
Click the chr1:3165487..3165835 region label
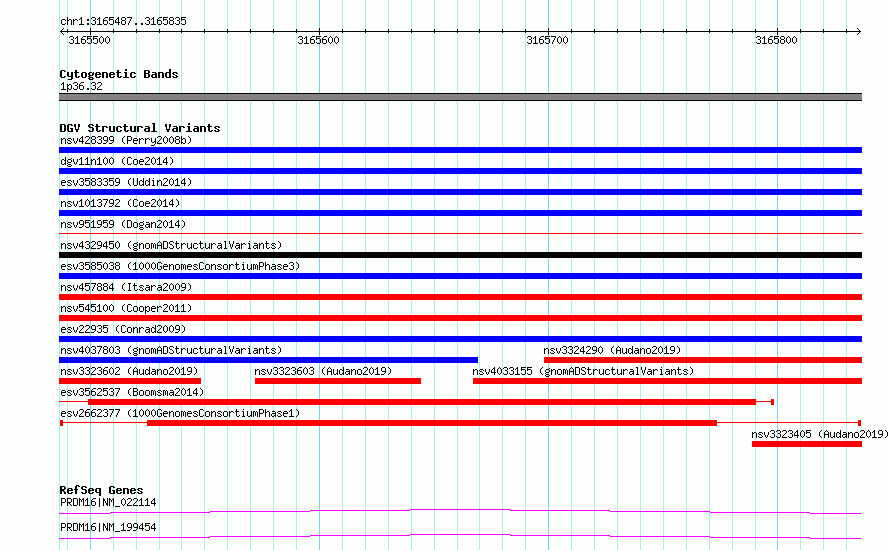tap(123, 21)
